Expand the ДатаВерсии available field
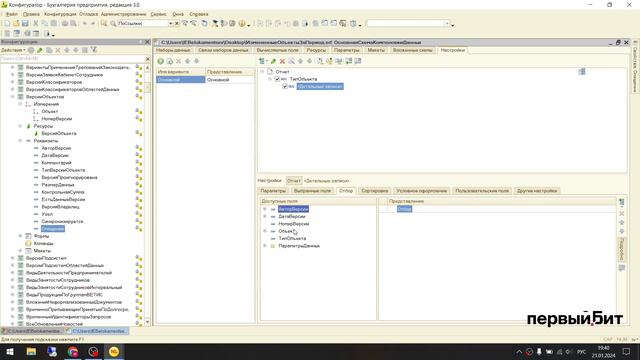The image size is (640, 360). (x=265, y=216)
